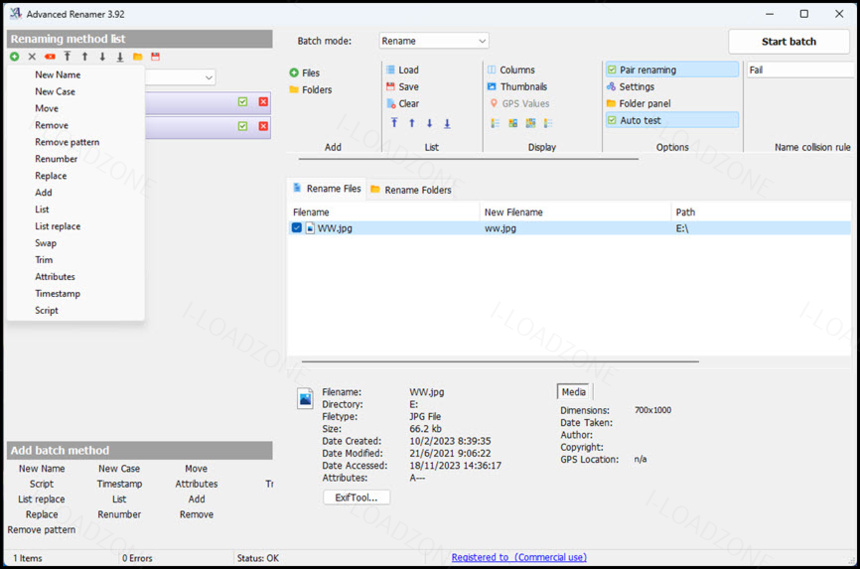Move method down one in method toolbar
Screen dimensions: 860x569
click(103, 57)
